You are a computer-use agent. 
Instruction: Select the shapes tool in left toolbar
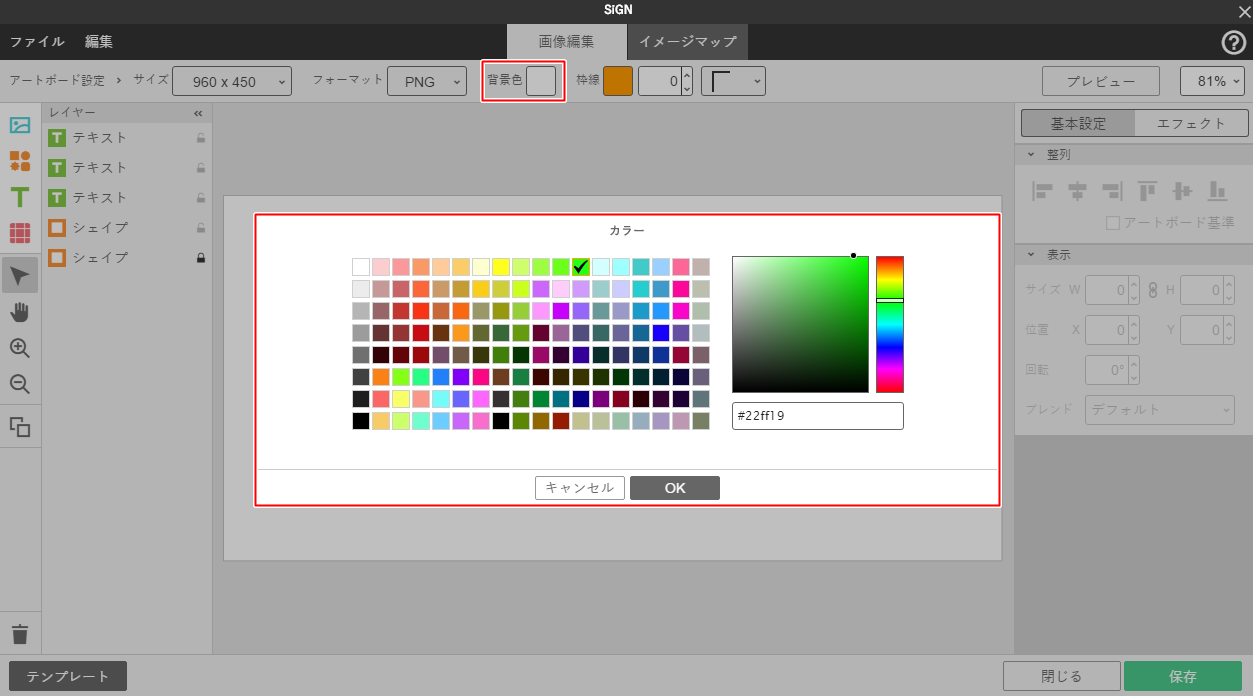[x=20, y=161]
